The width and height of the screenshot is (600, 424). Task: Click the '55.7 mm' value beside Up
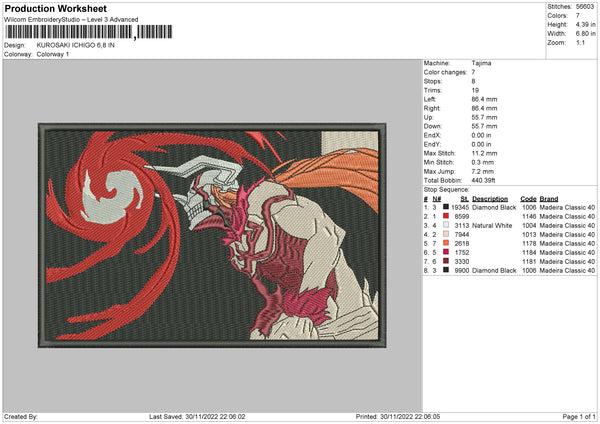coord(484,117)
